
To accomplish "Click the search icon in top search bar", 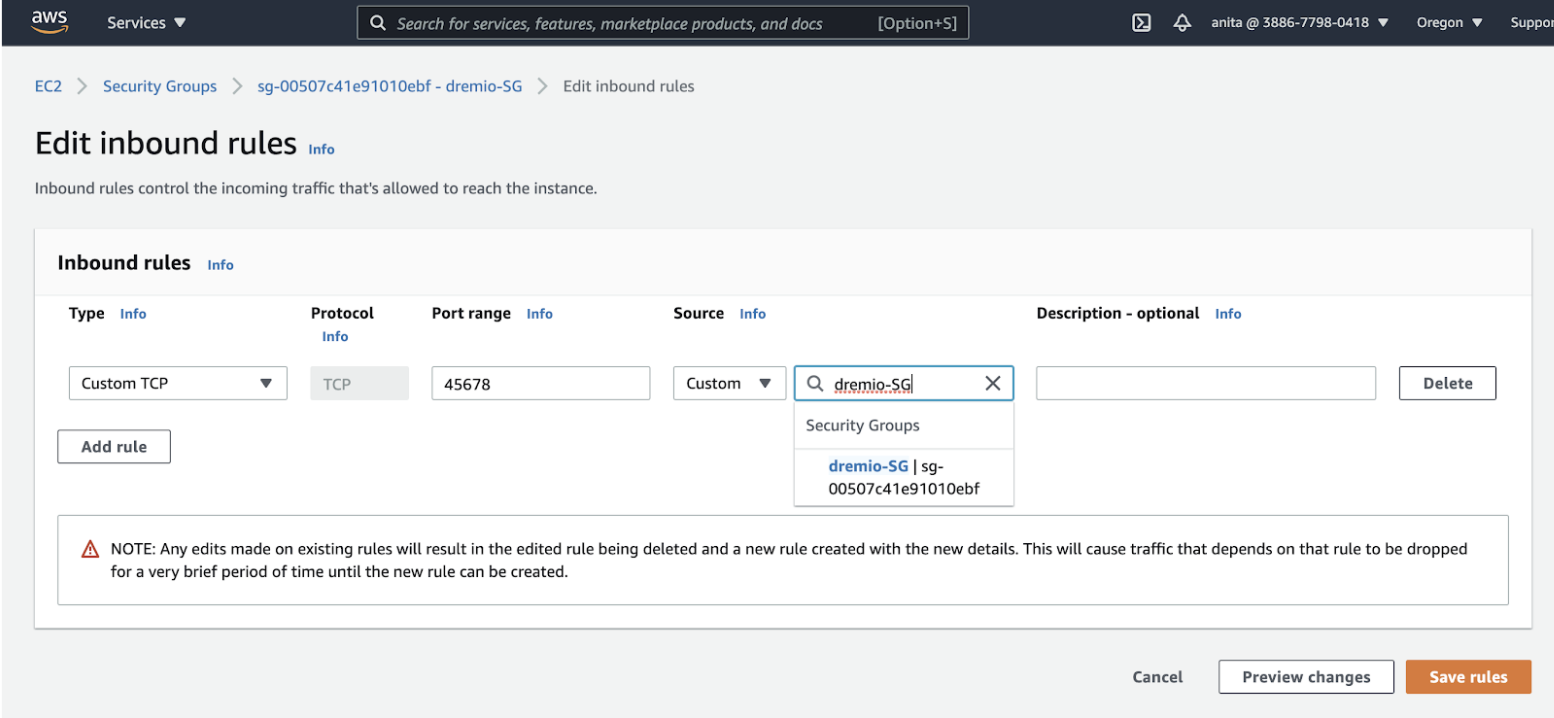I will tap(378, 23).
